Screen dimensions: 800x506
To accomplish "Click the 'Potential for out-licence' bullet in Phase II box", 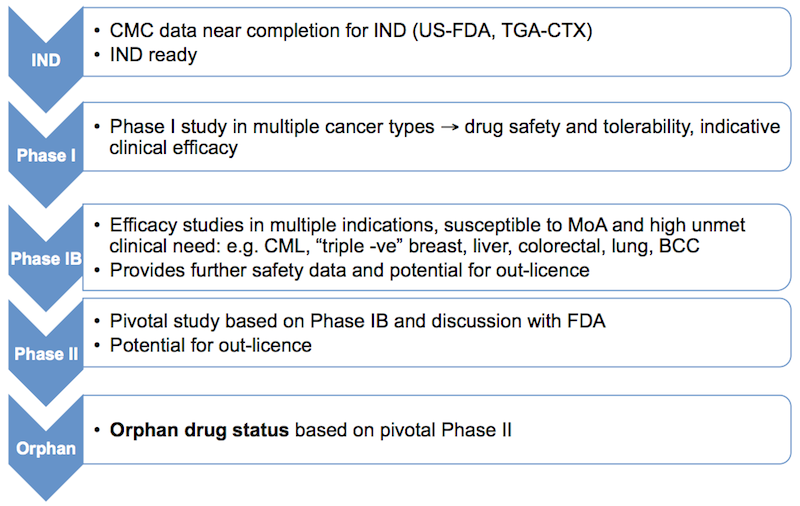I will pyautogui.click(x=210, y=345).
